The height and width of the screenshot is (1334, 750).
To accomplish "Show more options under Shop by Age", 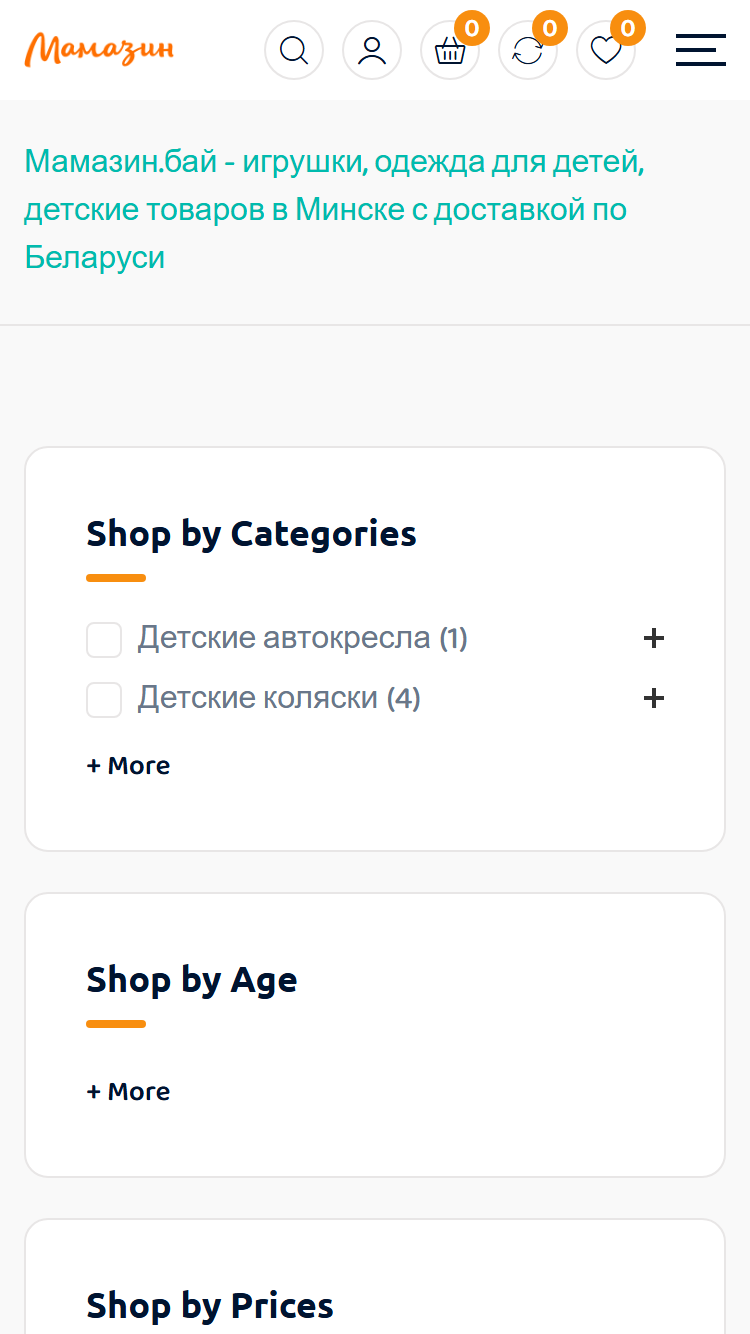I will point(128,1092).
